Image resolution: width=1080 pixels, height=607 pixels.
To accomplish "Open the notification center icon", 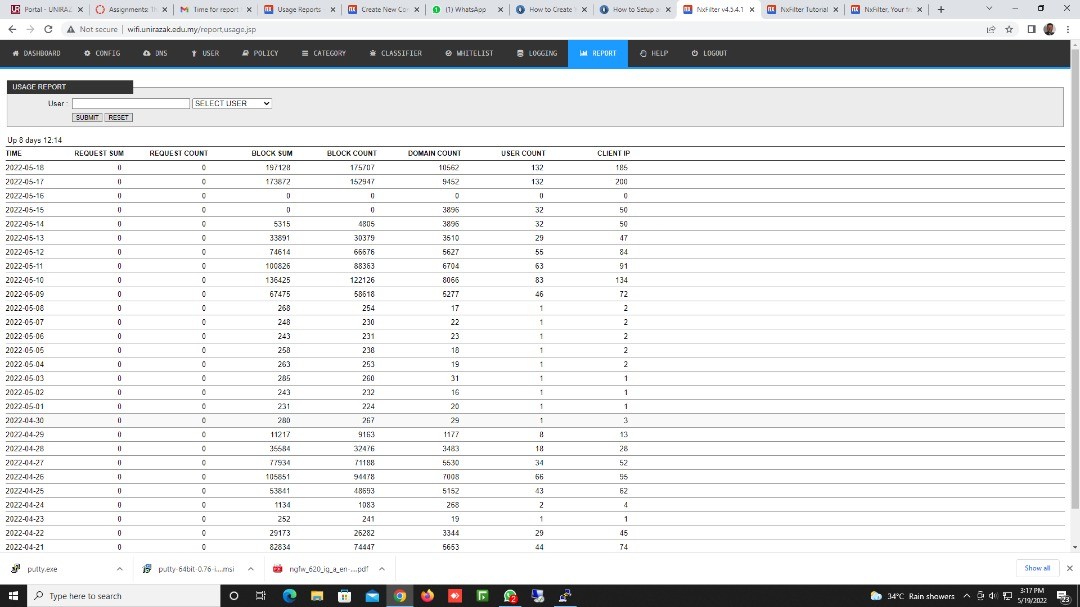I will pyautogui.click(x=1062, y=596).
